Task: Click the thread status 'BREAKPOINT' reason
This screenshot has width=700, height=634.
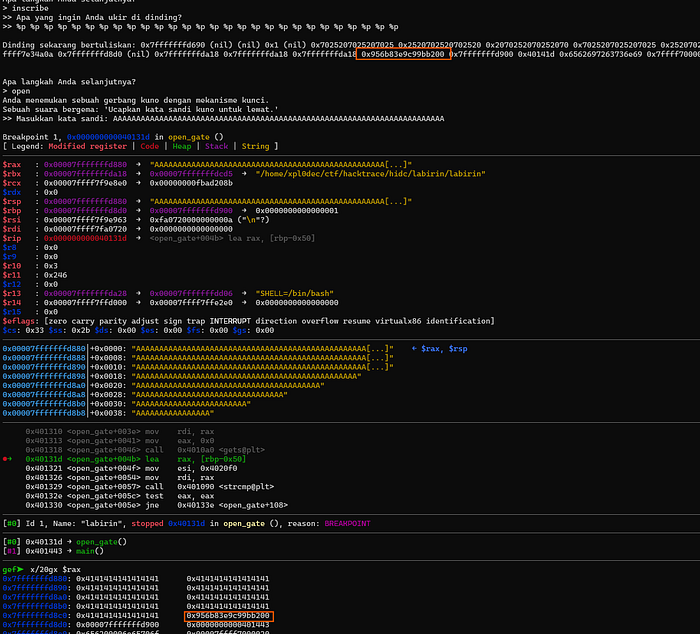Action: (x=347, y=523)
